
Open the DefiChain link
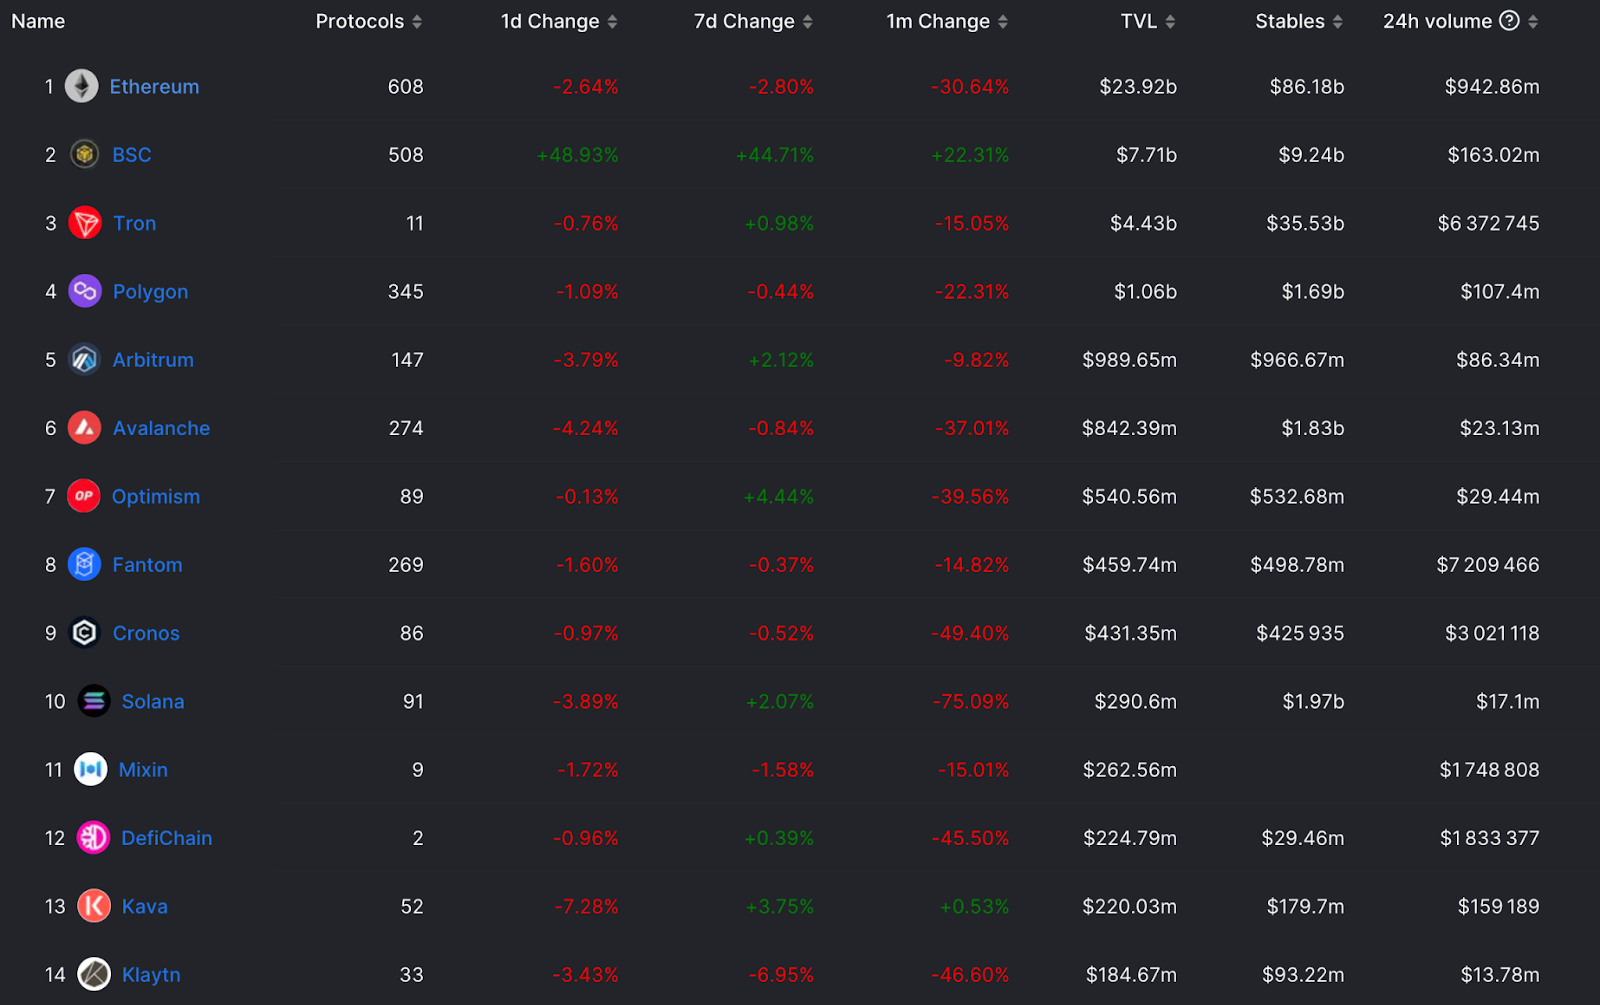point(166,838)
